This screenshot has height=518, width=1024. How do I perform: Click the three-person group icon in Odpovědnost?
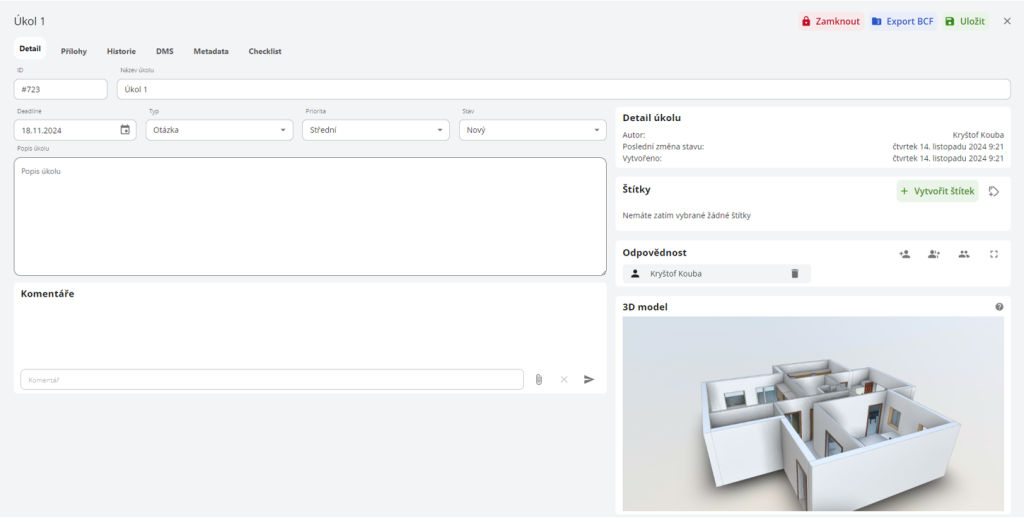point(964,254)
